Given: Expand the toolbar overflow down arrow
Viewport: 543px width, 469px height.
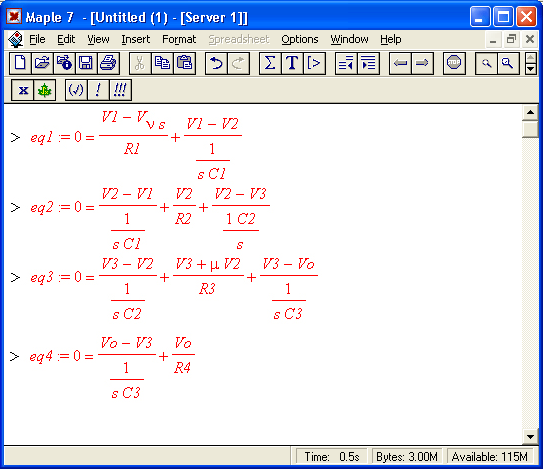Looking at the screenshot, I should pyautogui.click(x=531, y=69).
